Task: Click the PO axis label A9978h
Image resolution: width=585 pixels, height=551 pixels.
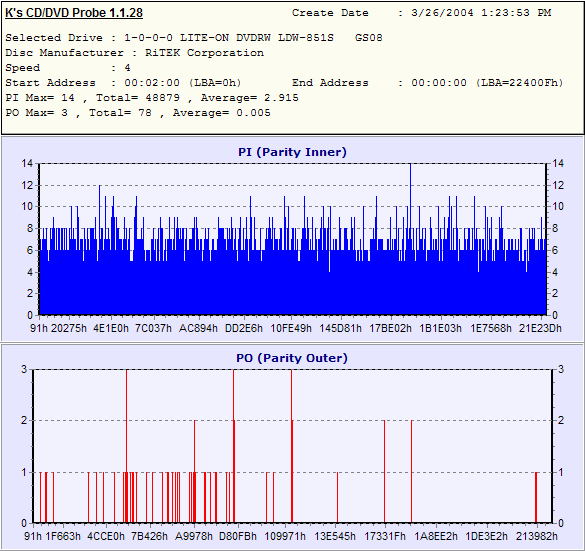Action: 194,536
